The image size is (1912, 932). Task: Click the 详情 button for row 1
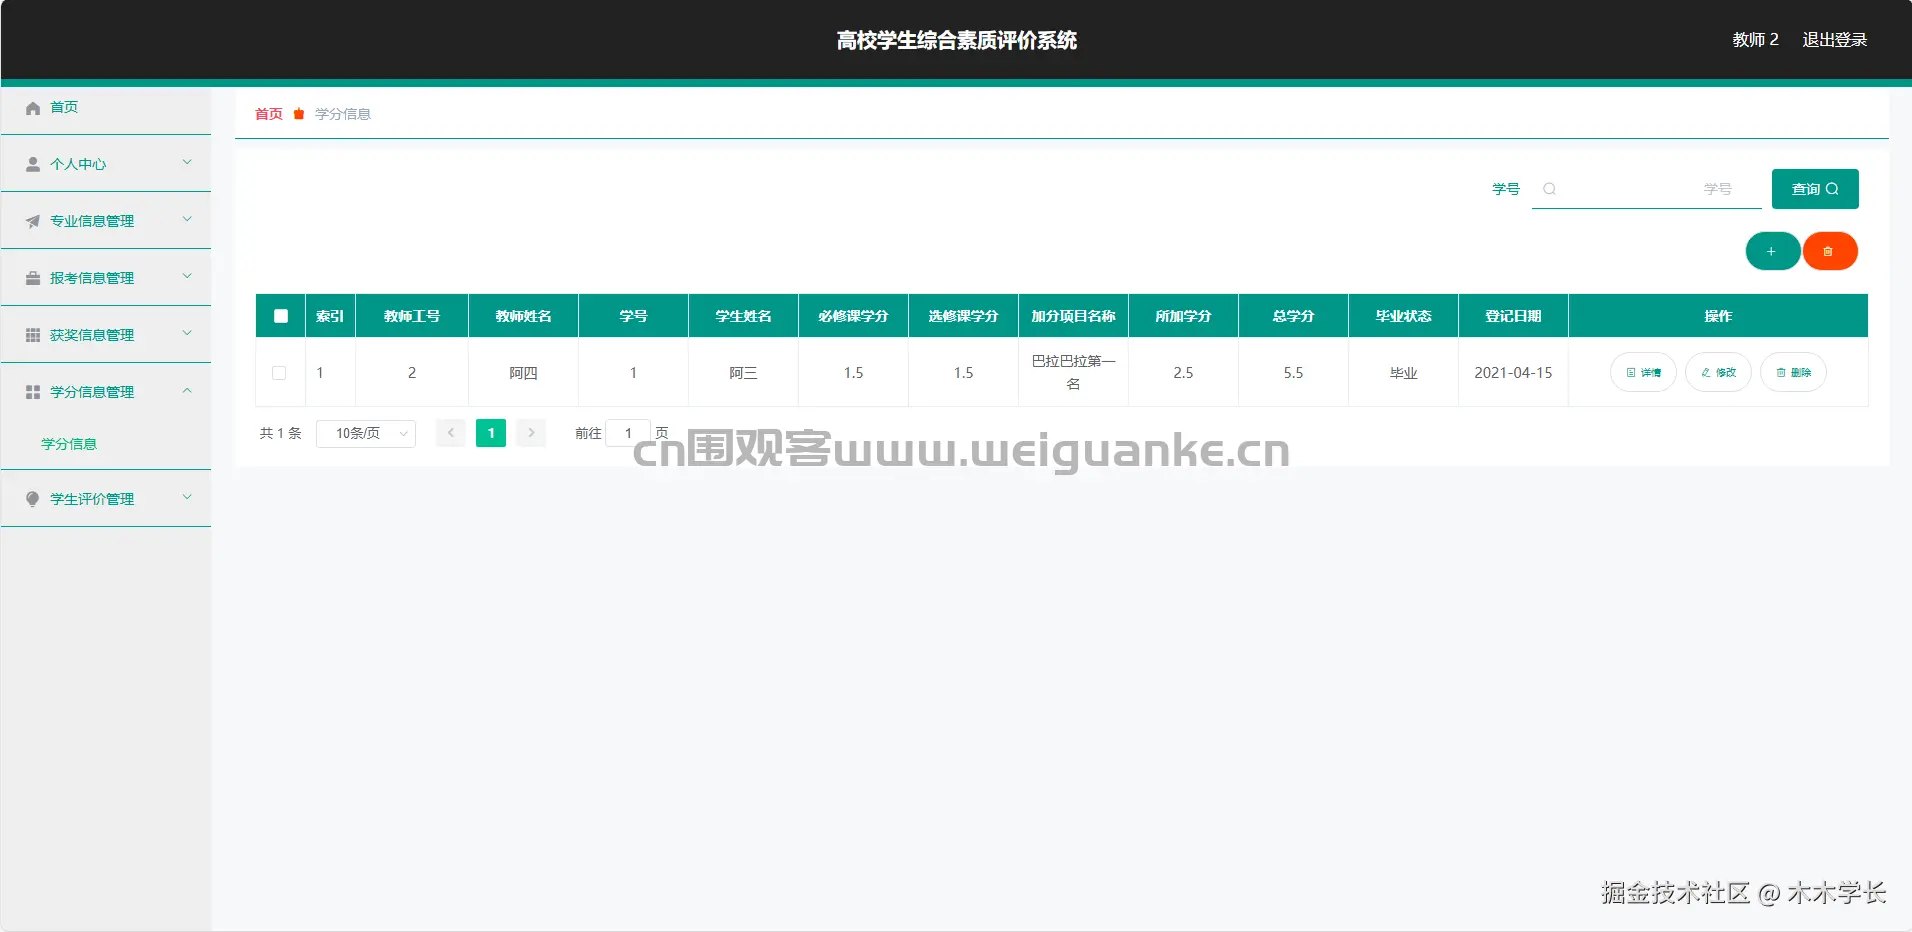(1643, 372)
